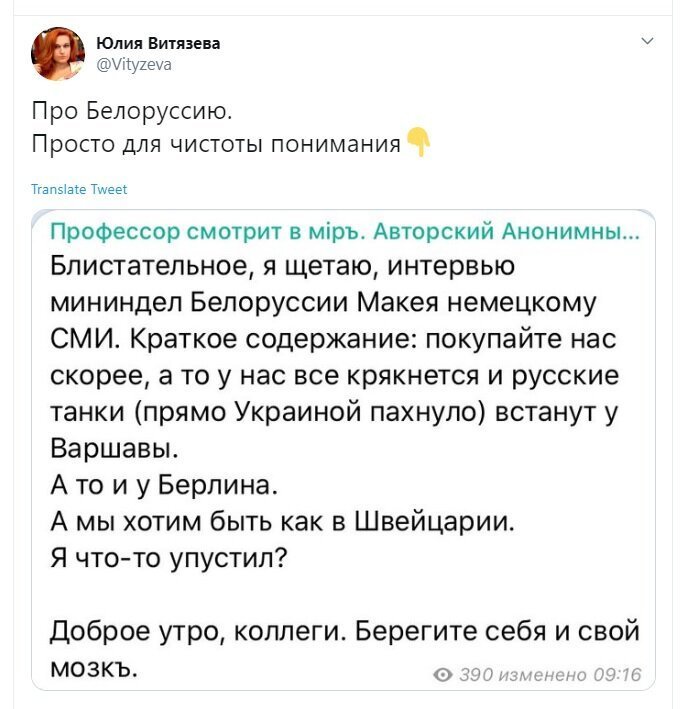Screen dimensions: 684x709
Task: Expand the tweet options chevron
Action: [x=647, y=41]
